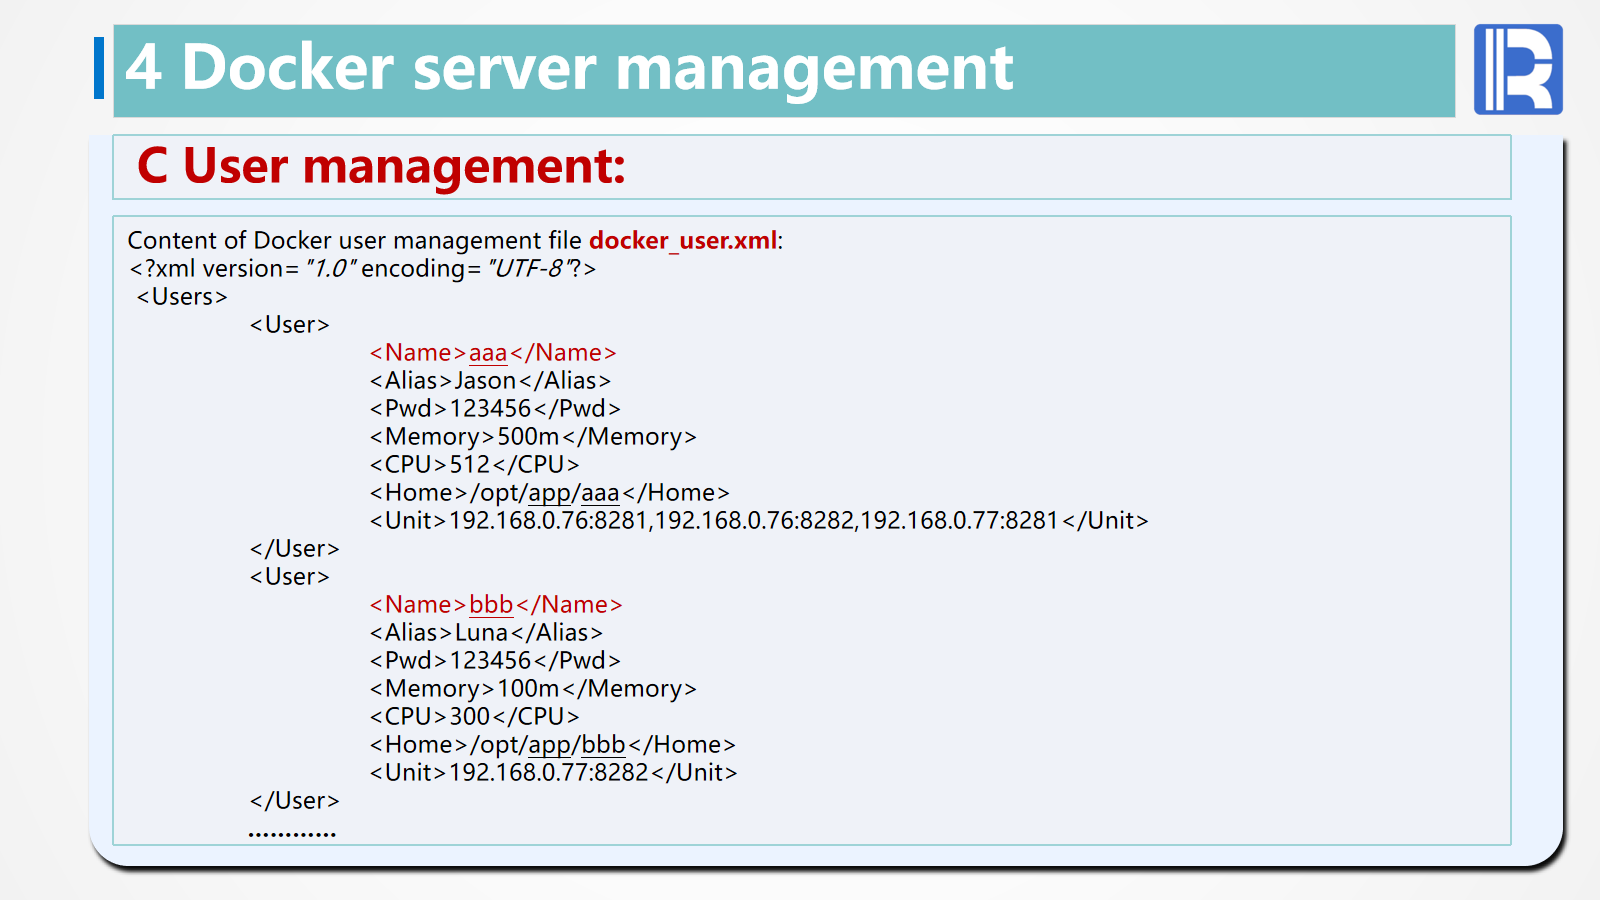Select the CPU 512 entry

pyautogui.click(x=474, y=465)
